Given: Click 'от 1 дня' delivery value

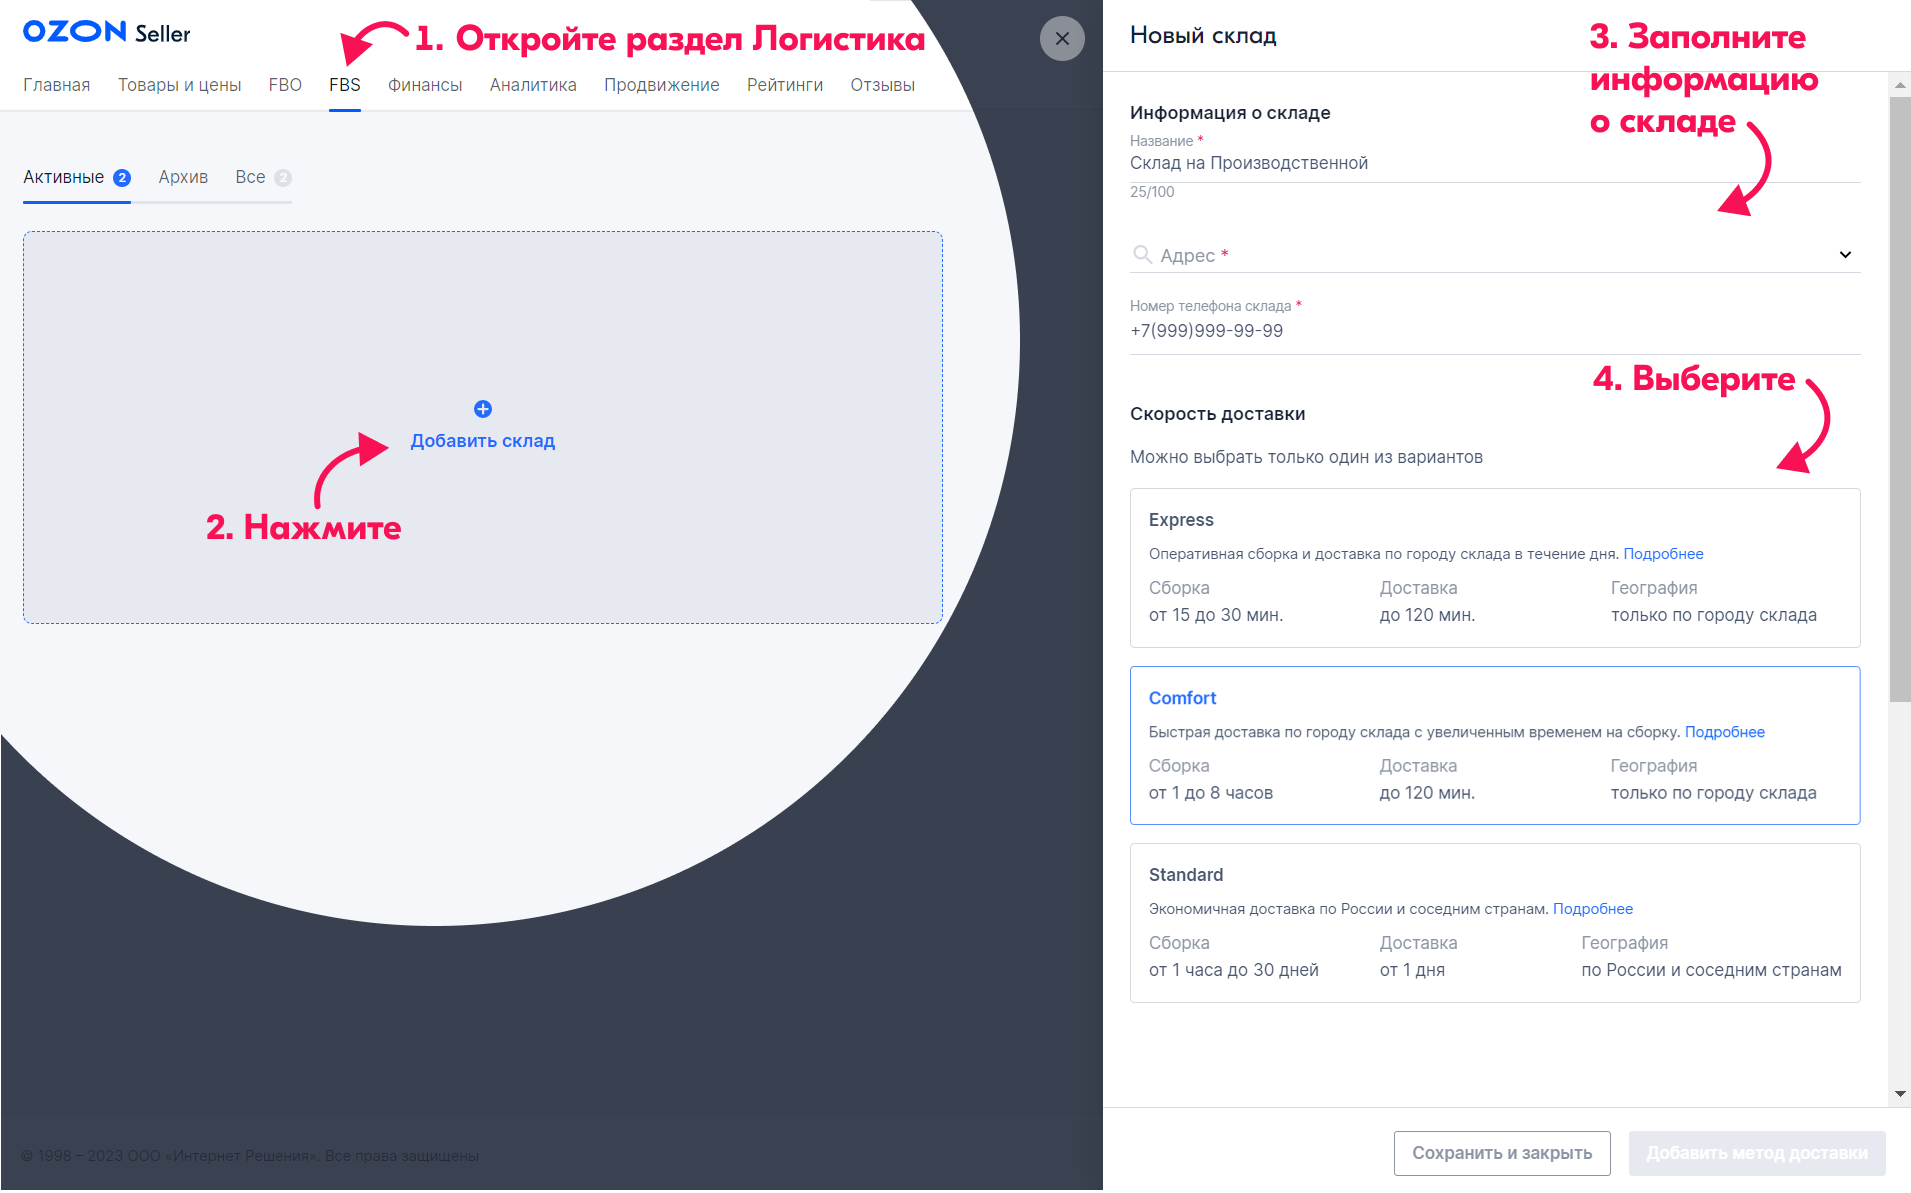Looking at the screenshot, I should (1412, 970).
